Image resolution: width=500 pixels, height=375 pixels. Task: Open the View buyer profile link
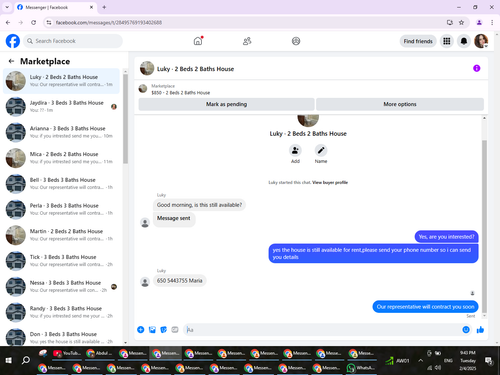330,182
